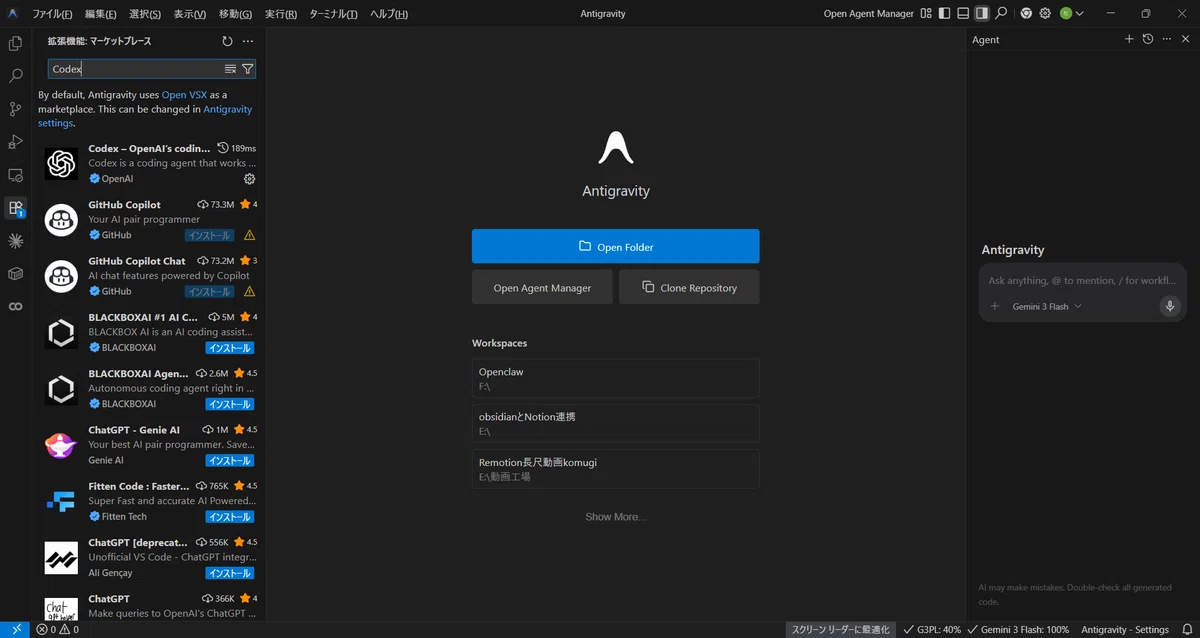Open the green account avatar
Screen dimensions: 1200x638
[x=1066, y=13]
